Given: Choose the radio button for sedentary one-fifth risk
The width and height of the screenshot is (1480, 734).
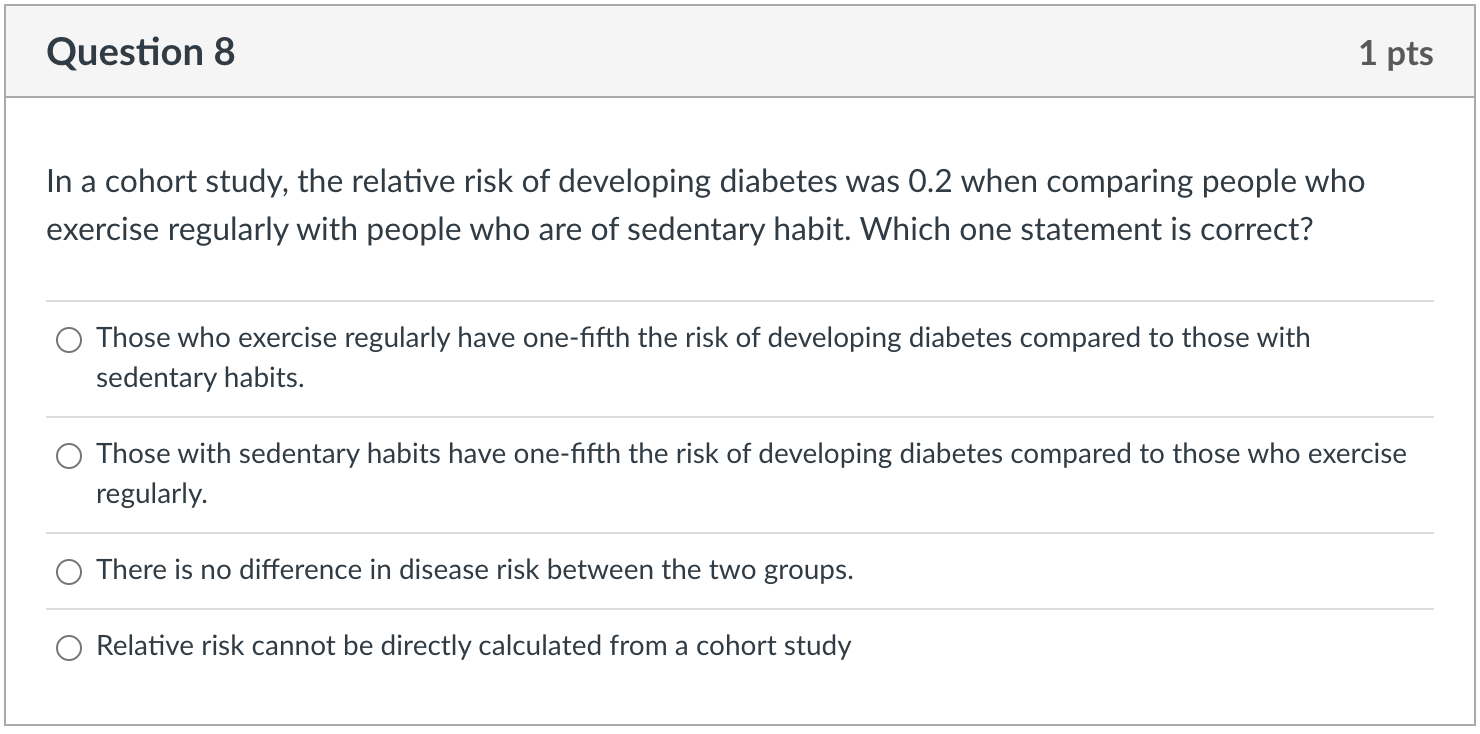Looking at the screenshot, I should click(69, 456).
